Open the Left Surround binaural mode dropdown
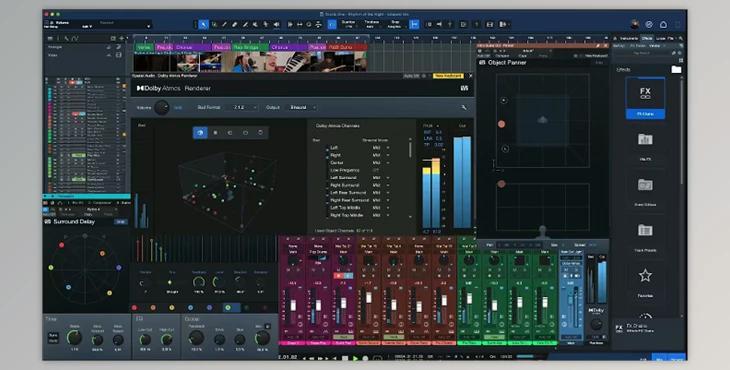 380,178
